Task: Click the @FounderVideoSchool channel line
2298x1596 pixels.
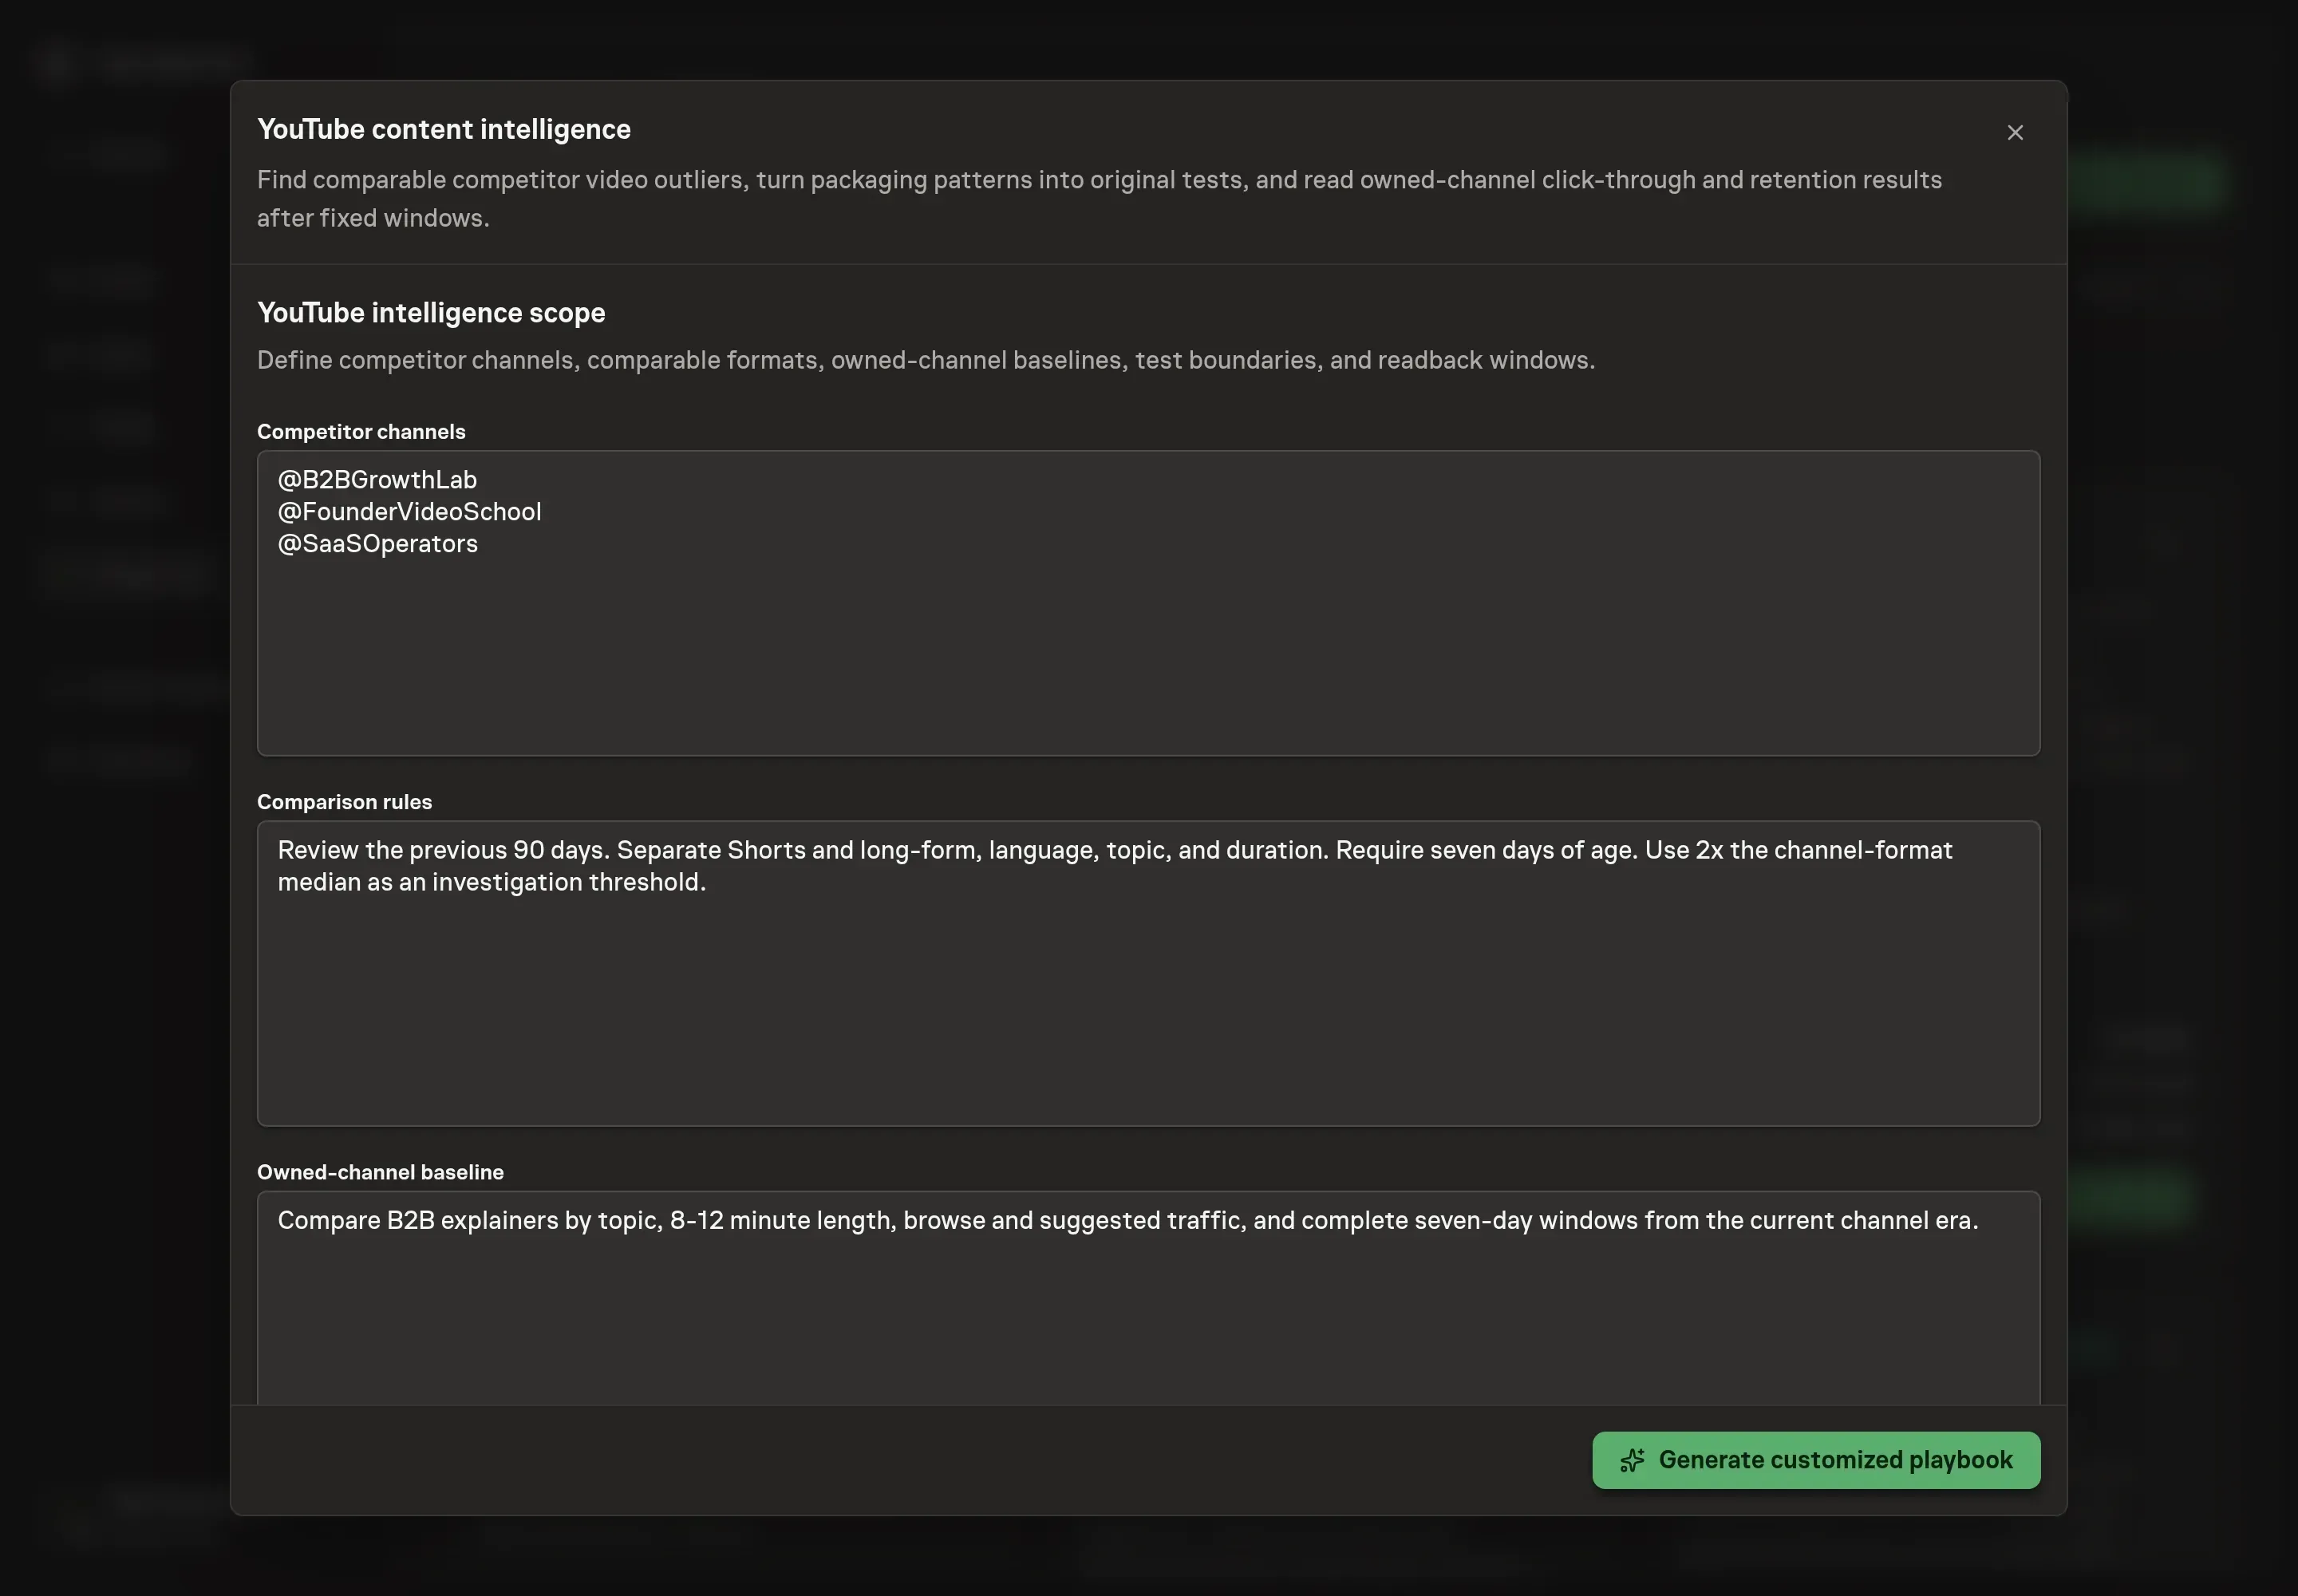Action: 409,512
